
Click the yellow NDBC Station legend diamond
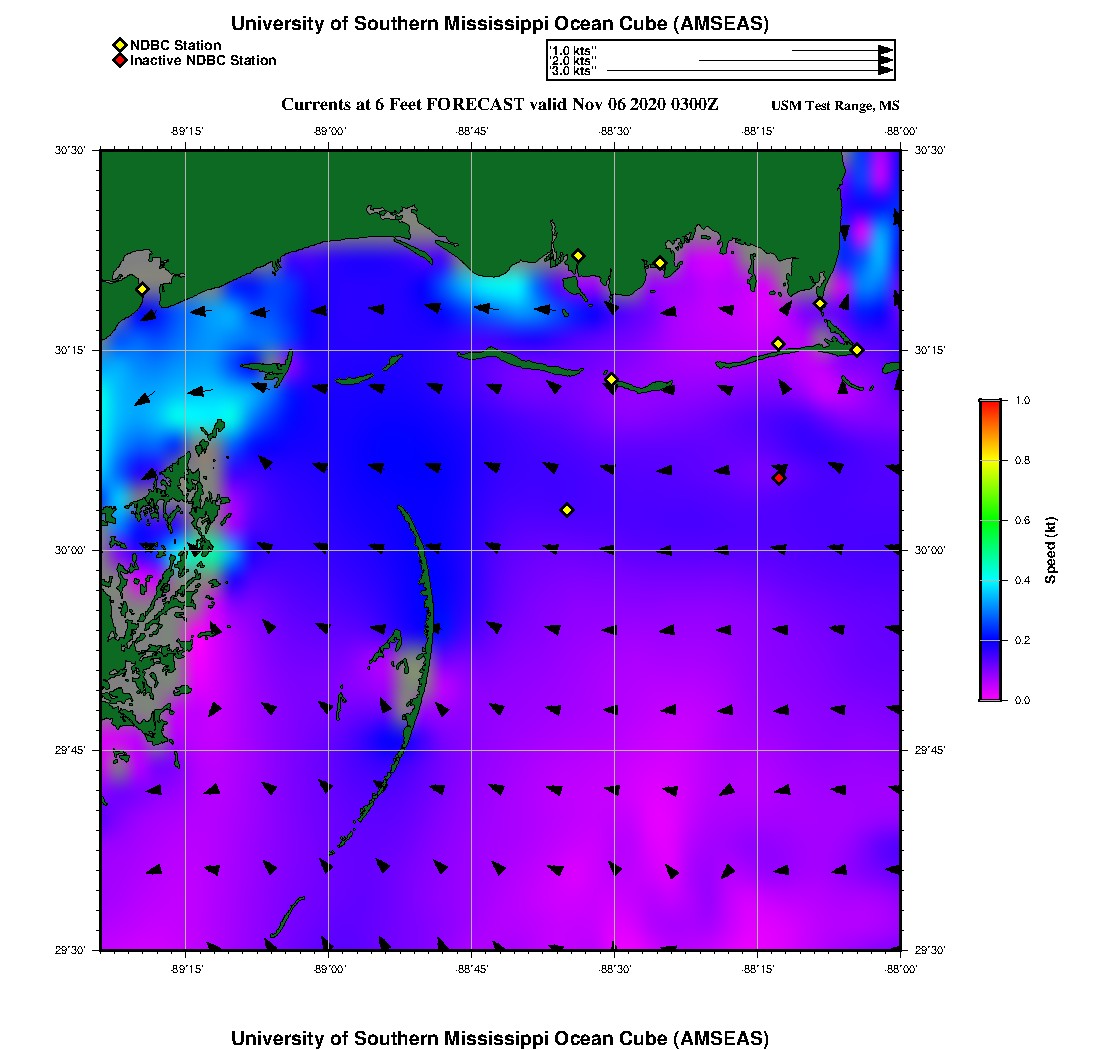point(120,46)
